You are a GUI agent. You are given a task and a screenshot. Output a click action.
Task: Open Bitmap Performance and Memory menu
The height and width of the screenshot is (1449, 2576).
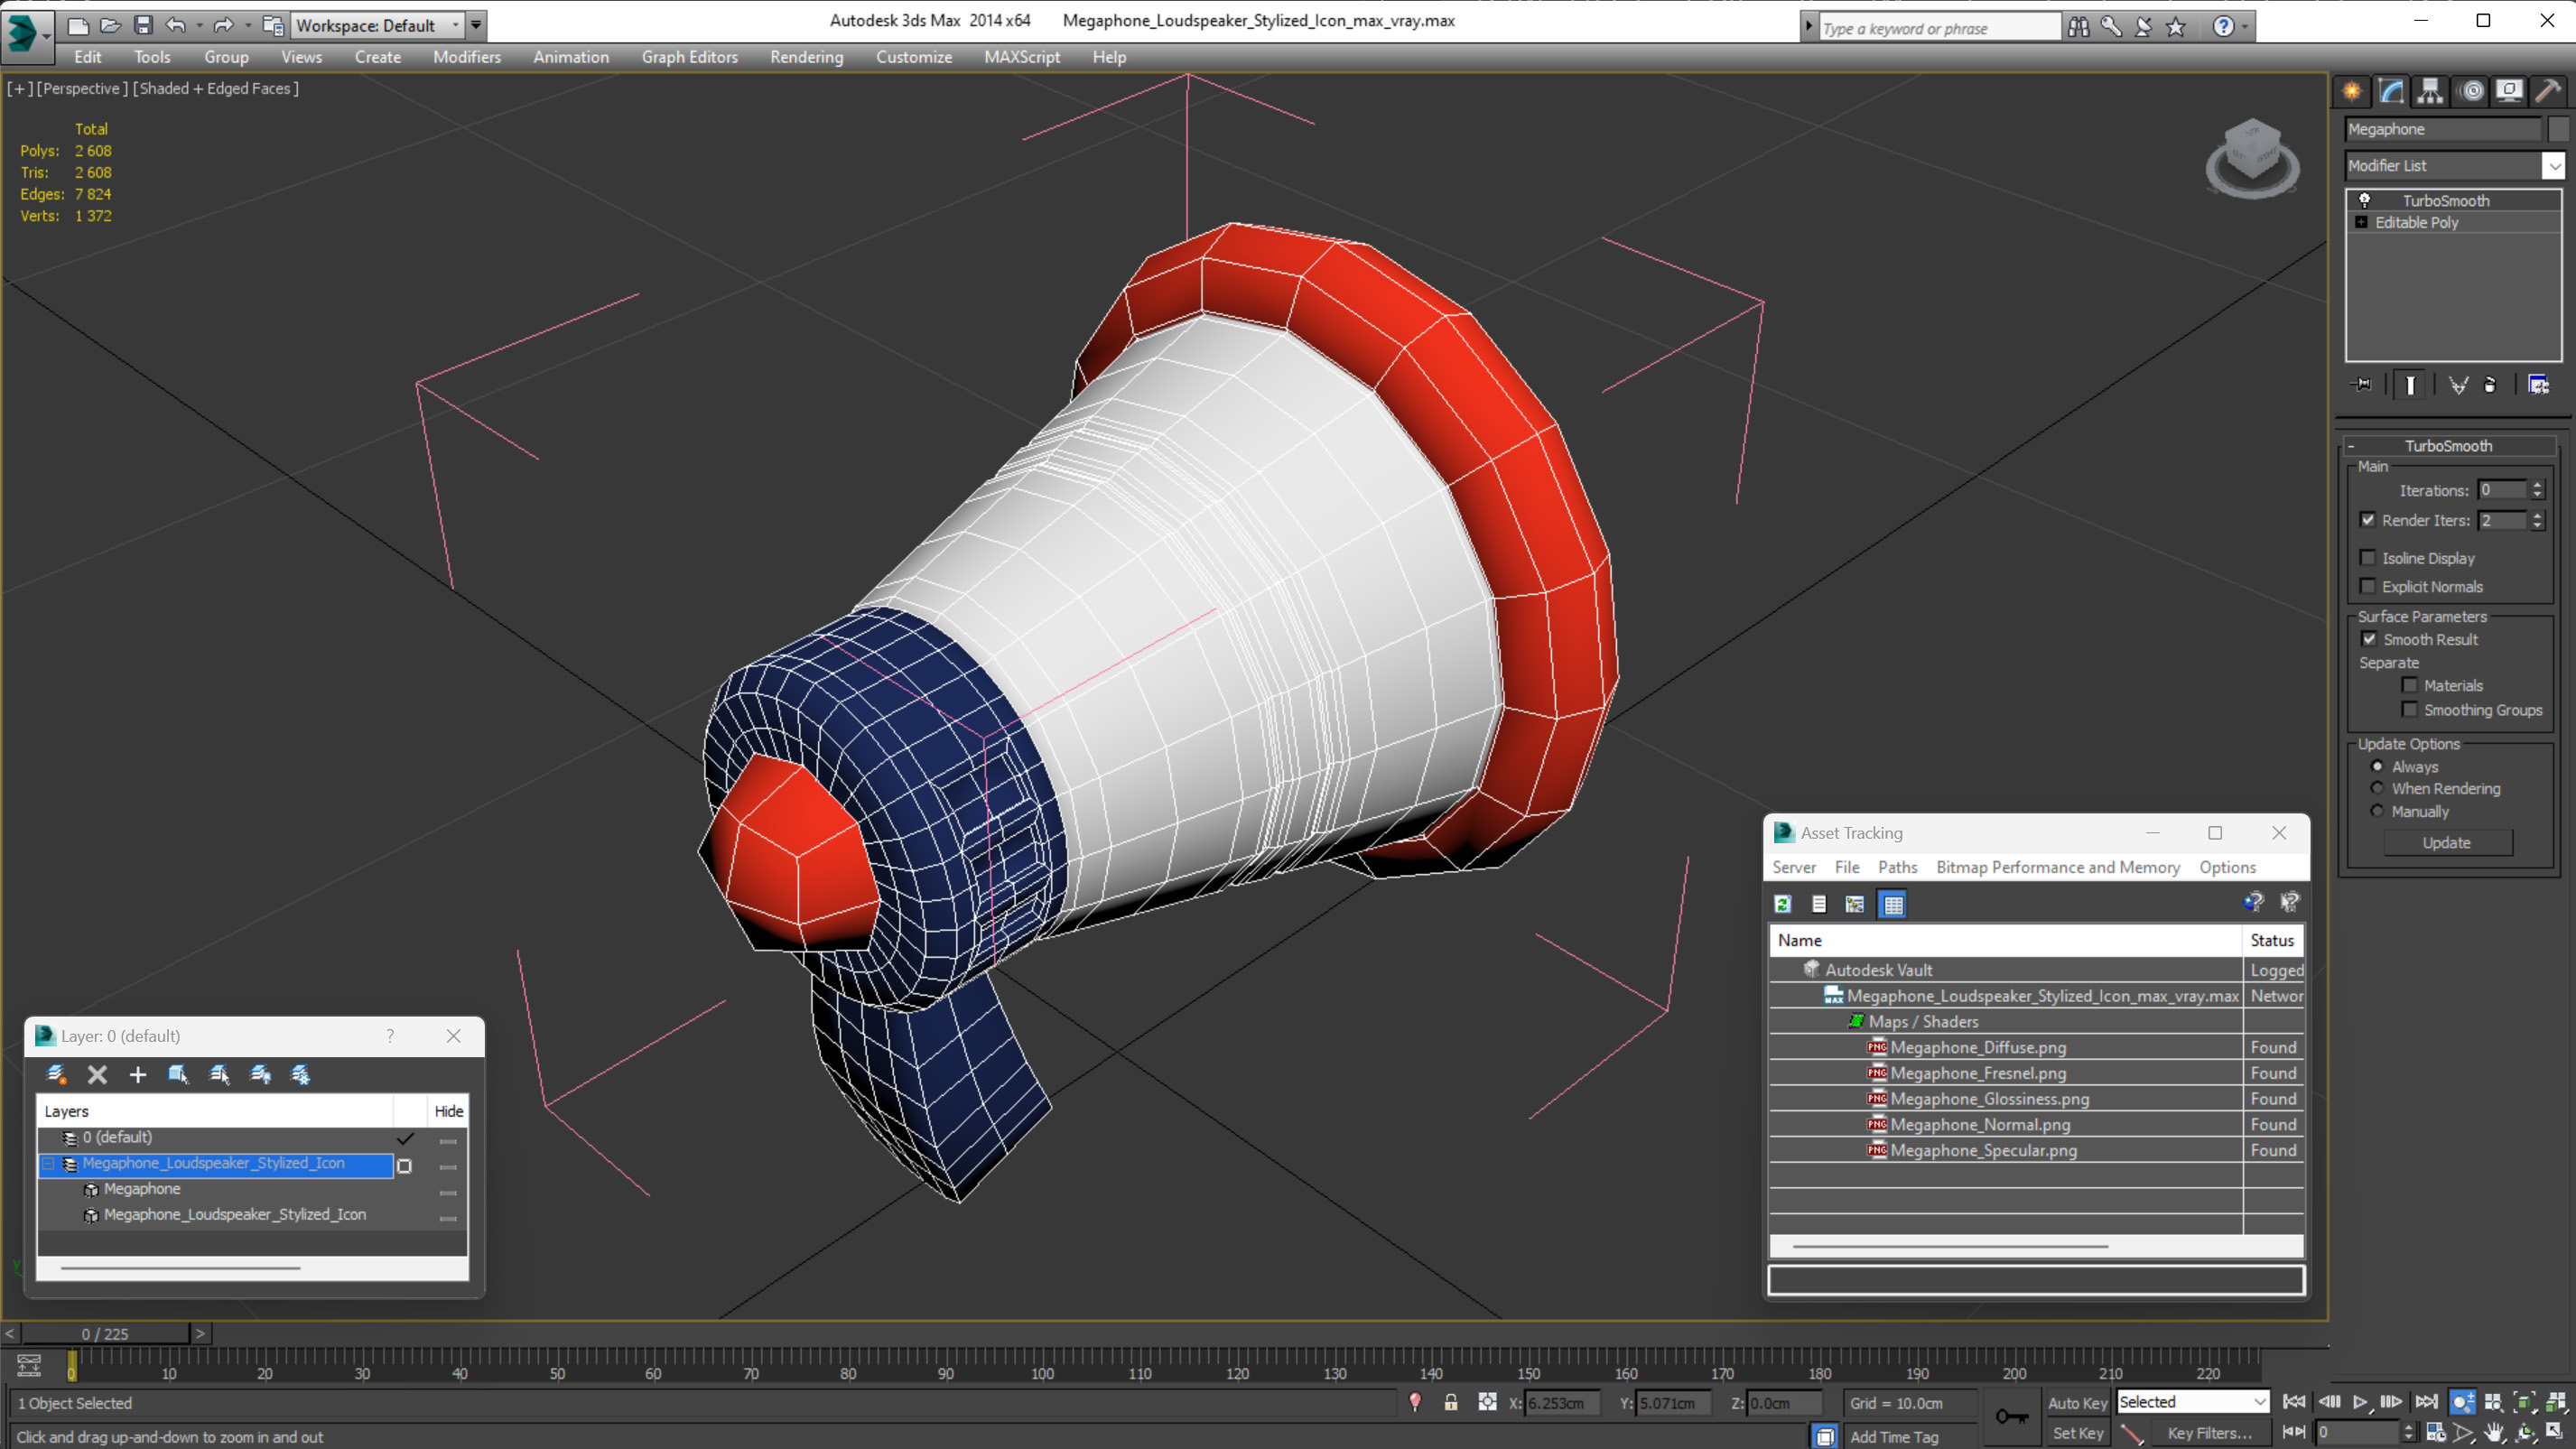(x=2057, y=867)
